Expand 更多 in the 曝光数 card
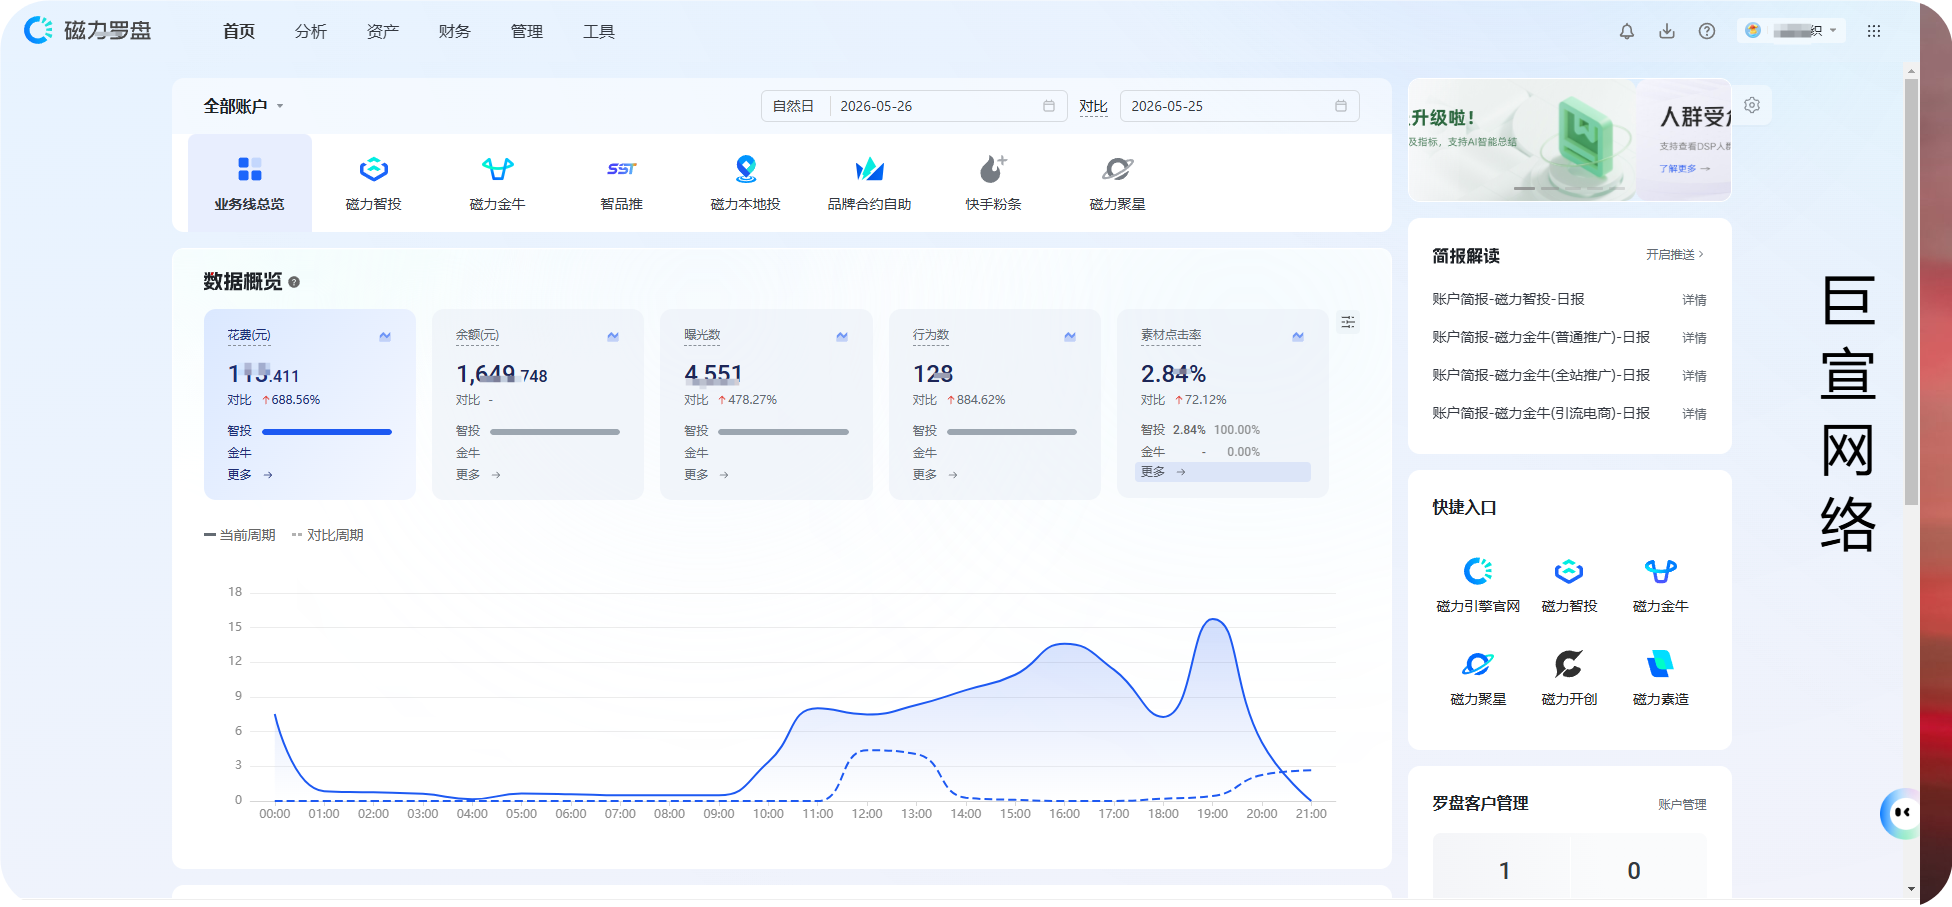The image size is (1952, 907). [706, 475]
